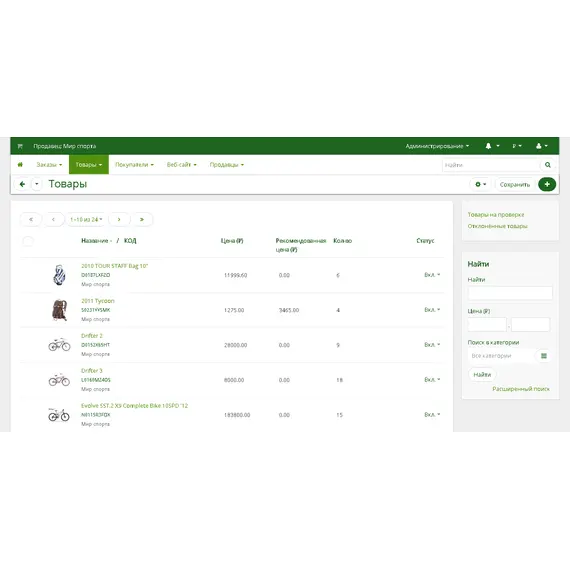Sort by Кол-во column header
570x570 pixels.
tap(342, 241)
